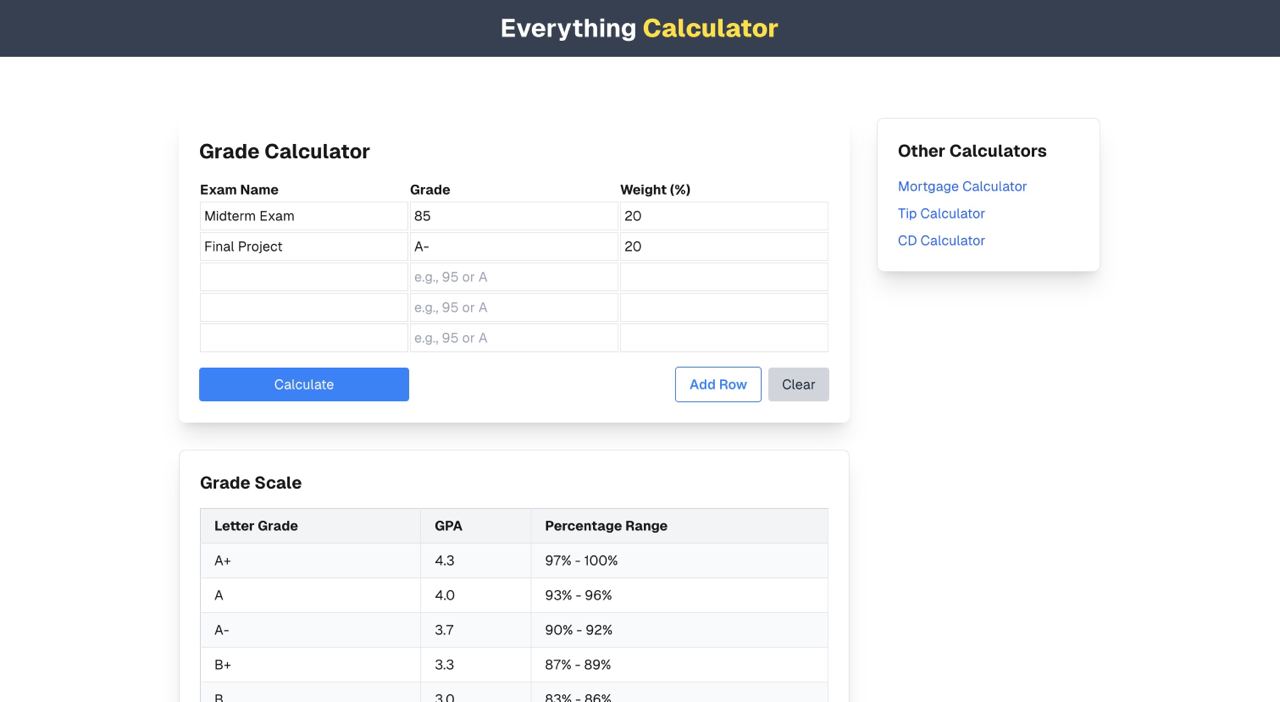Click the third row exam name field
Image resolution: width=1280 pixels, height=702 pixels.
click(x=304, y=278)
